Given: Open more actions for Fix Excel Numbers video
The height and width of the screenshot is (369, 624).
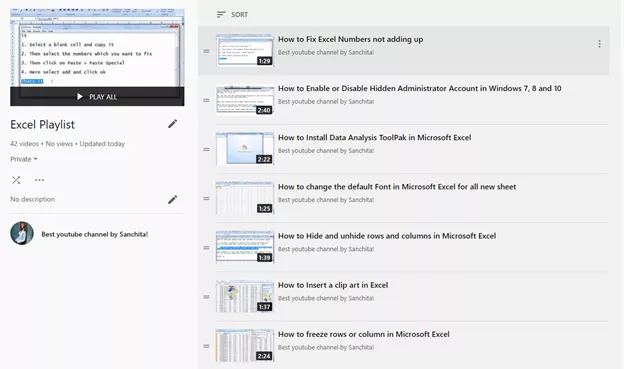Looking at the screenshot, I should point(599,44).
